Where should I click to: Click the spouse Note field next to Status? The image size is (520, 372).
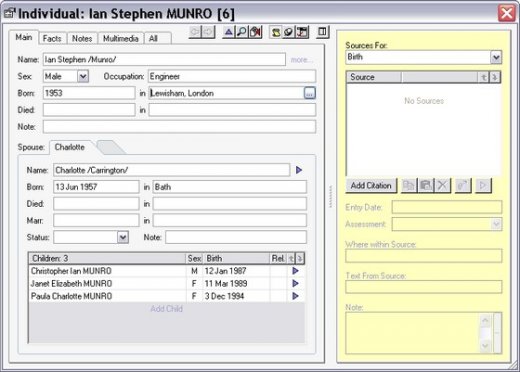236,237
